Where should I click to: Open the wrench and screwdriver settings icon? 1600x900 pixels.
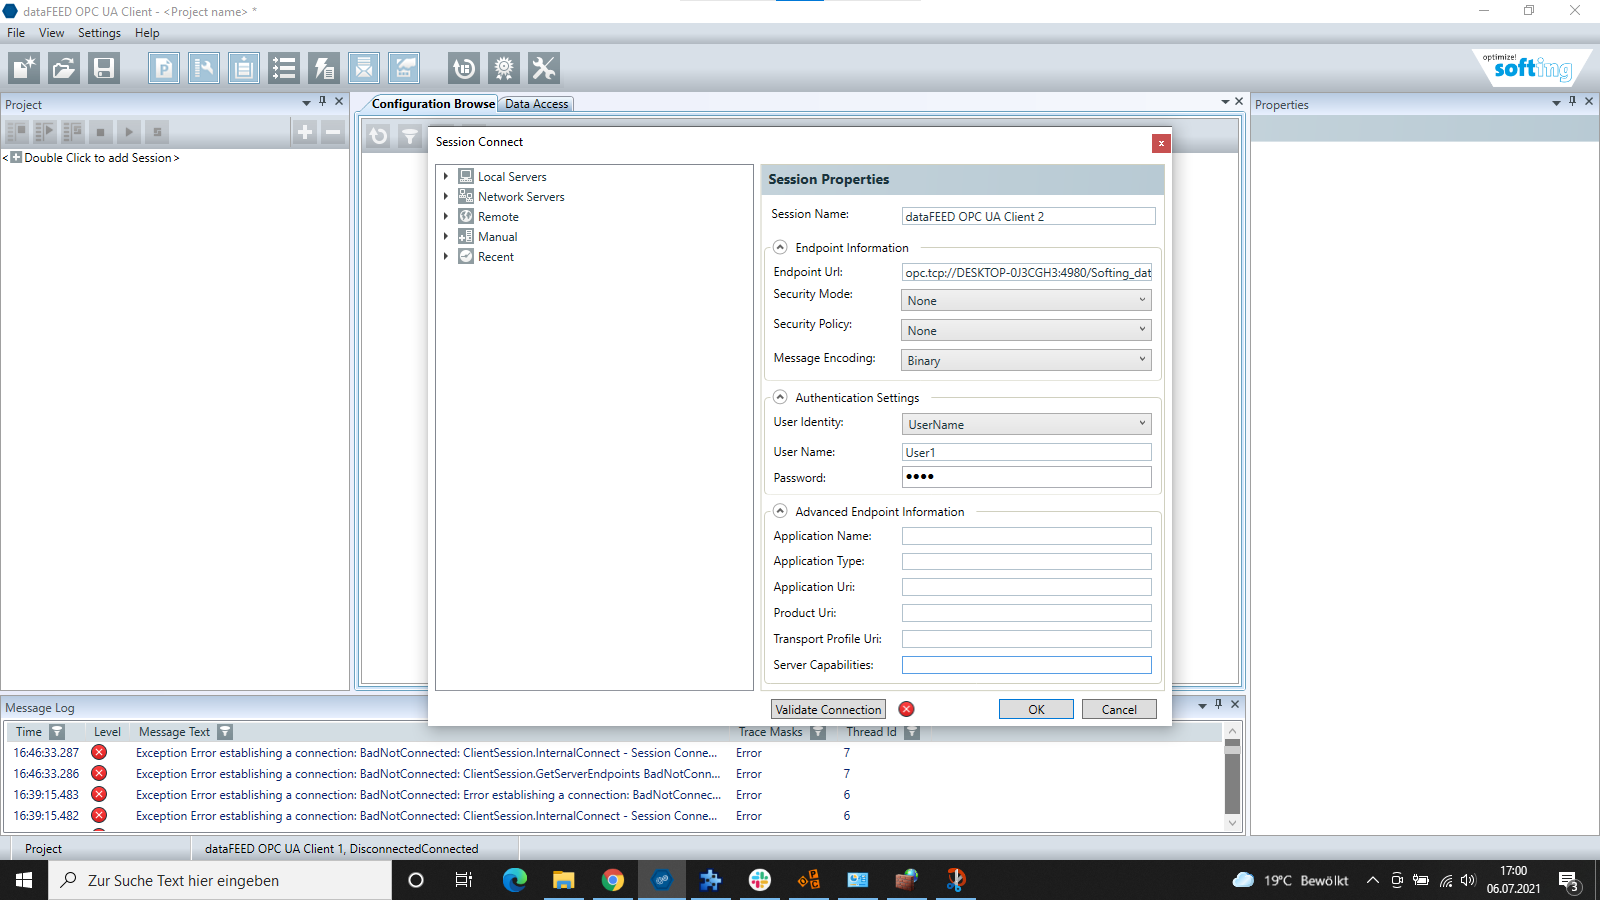pos(544,68)
